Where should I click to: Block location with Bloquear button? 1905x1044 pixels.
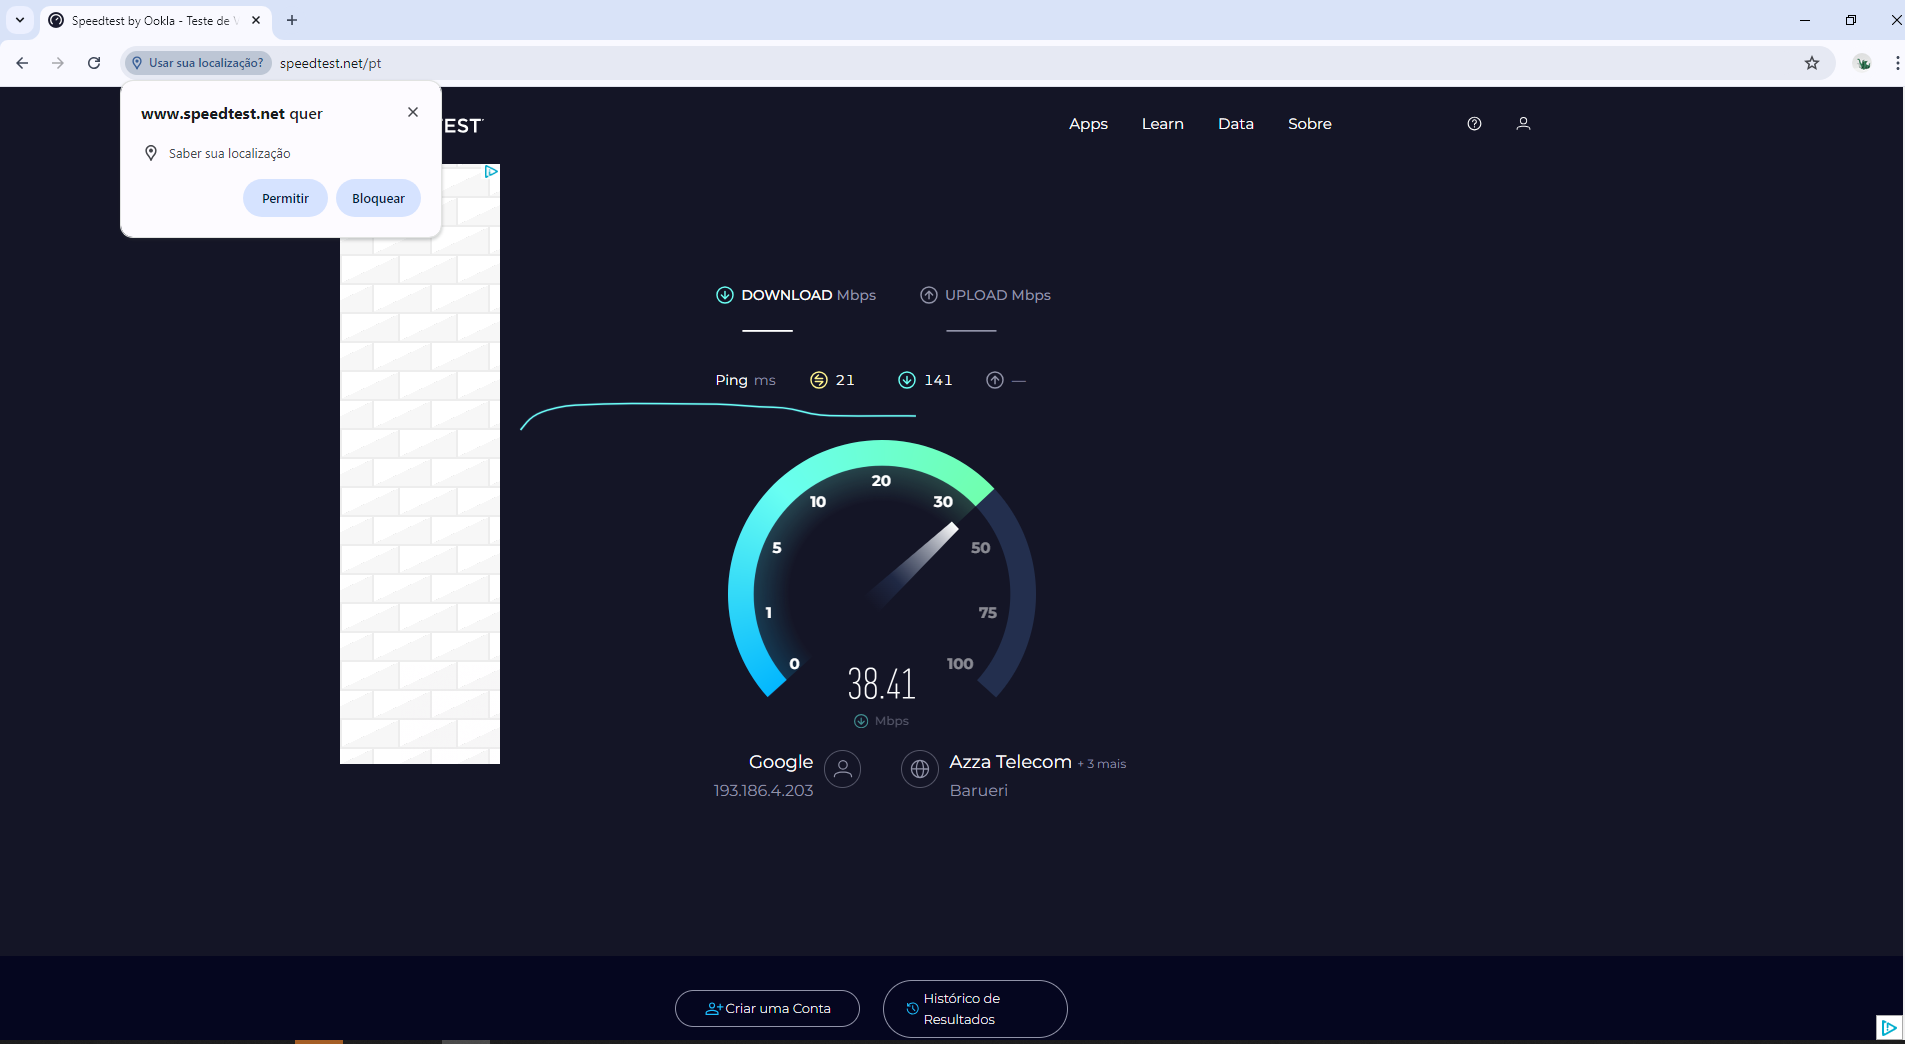click(x=378, y=198)
